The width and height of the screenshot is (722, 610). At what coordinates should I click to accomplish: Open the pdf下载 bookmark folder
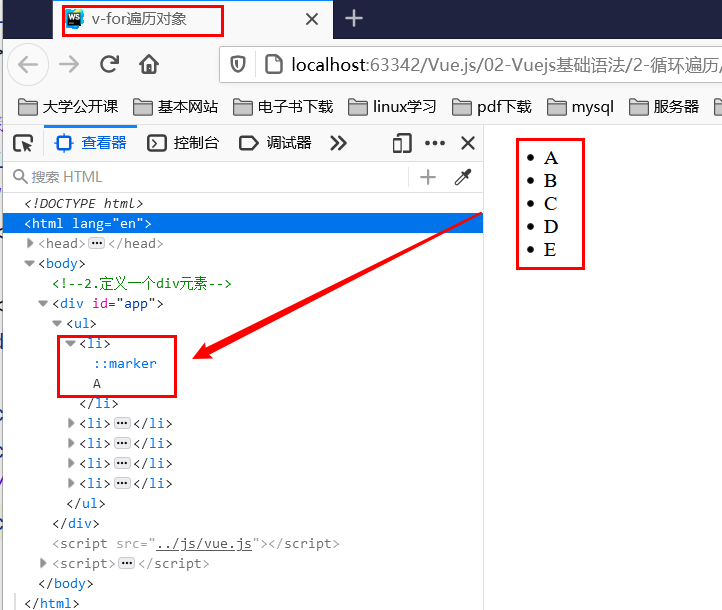[x=491, y=107]
